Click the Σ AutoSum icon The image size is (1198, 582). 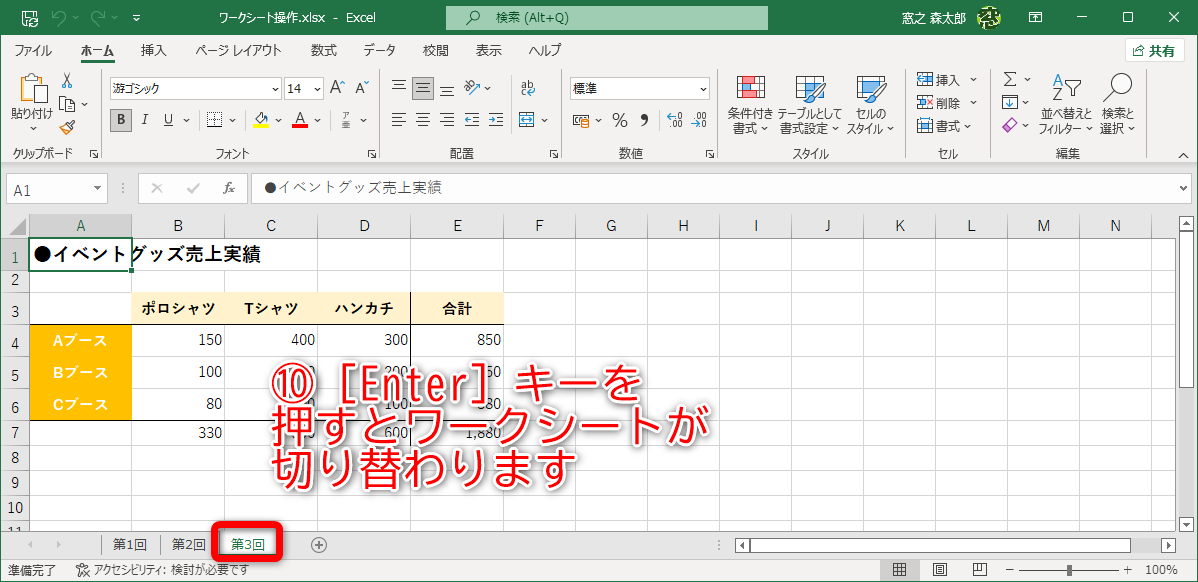click(x=1009, y=78)
